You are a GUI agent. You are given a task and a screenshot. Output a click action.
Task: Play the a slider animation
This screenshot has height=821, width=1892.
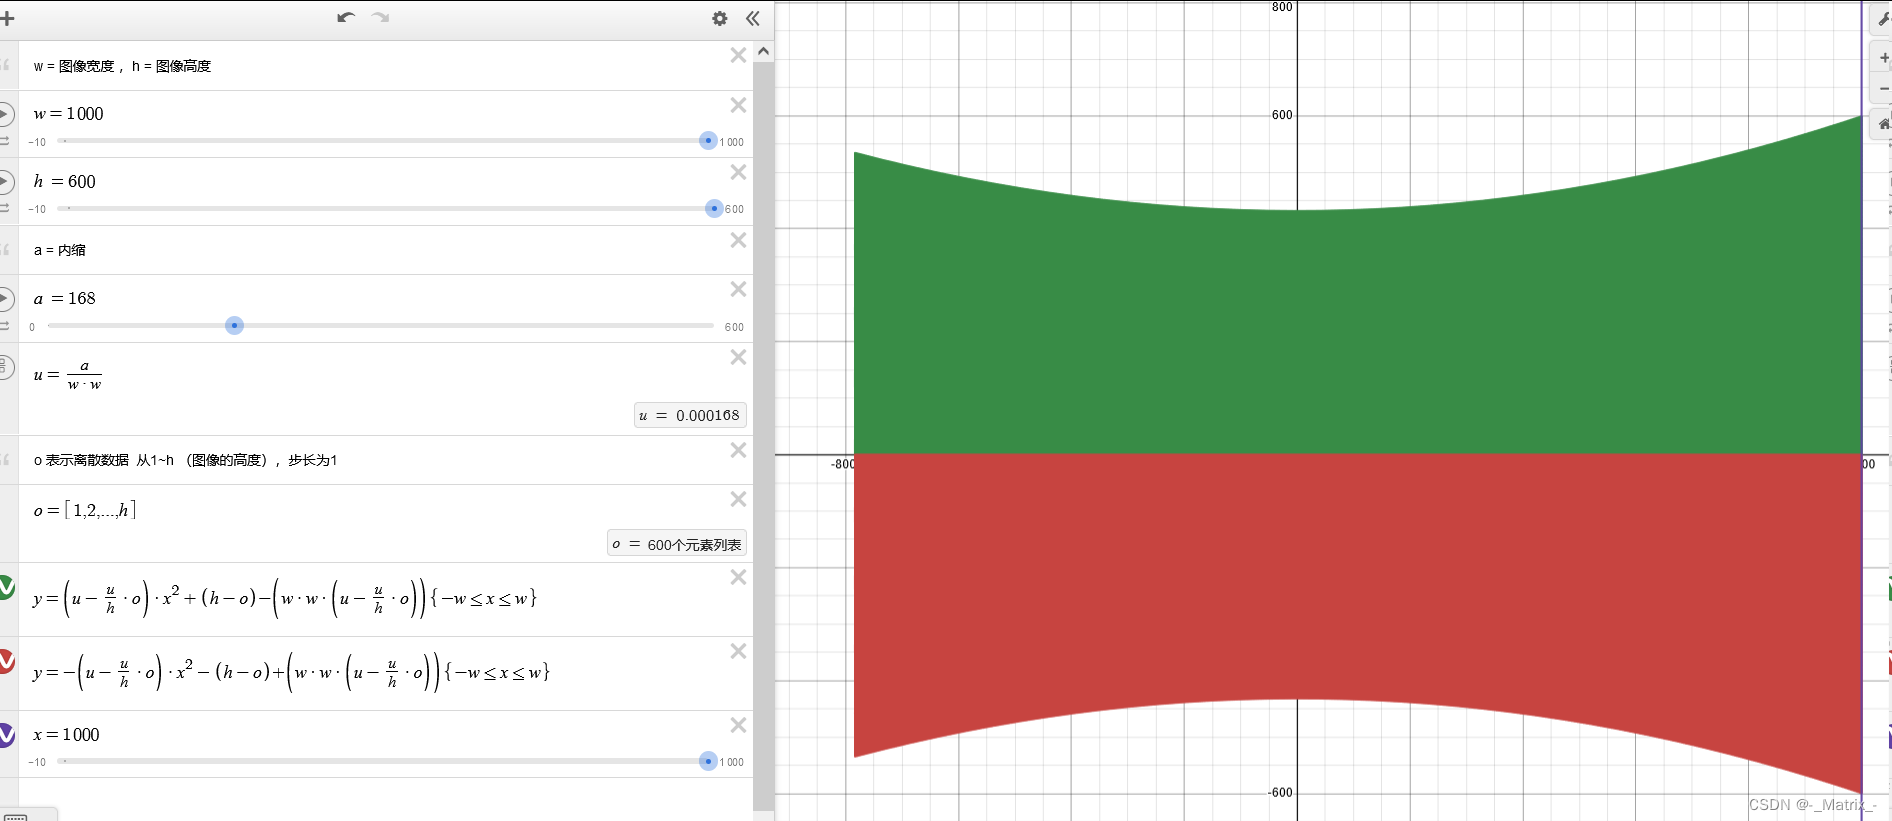click(5, 299)
